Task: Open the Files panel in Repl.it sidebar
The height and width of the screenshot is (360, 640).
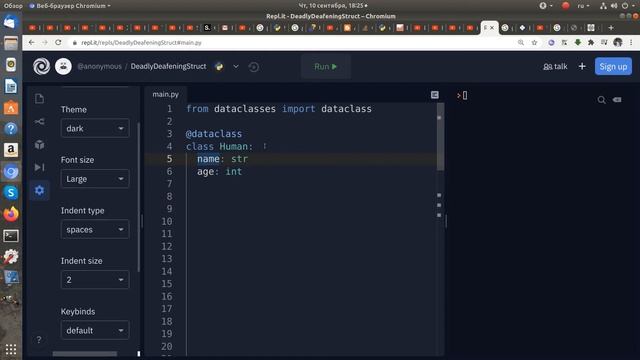Action: click(x=39, y=98)
